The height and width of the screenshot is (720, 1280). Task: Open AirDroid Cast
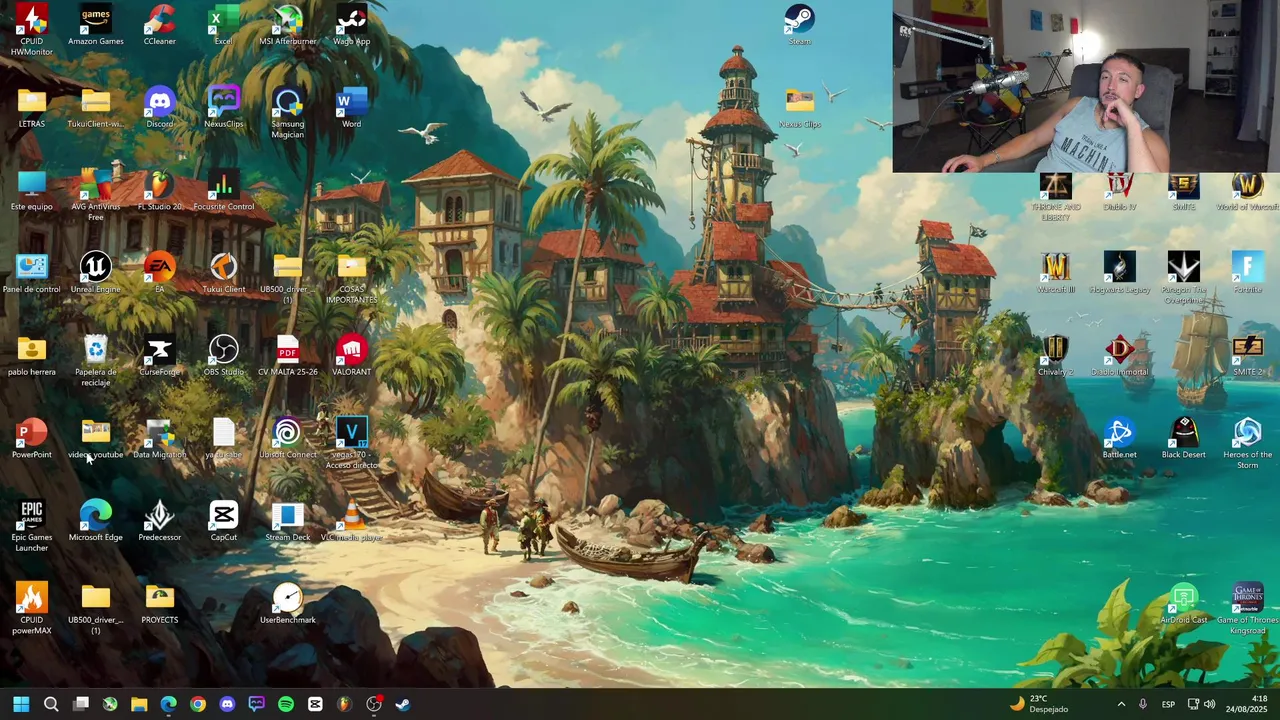click(x=1184, y=603)
